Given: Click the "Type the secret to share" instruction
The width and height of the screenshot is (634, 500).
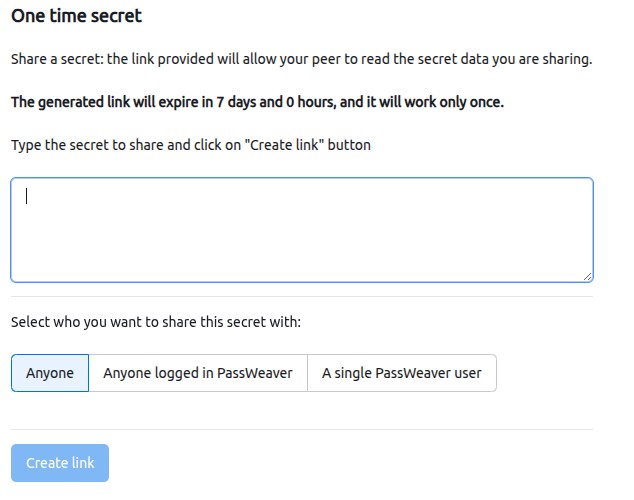Looking at the screenshot, I should pyautogui.click(x=190, y=145).
